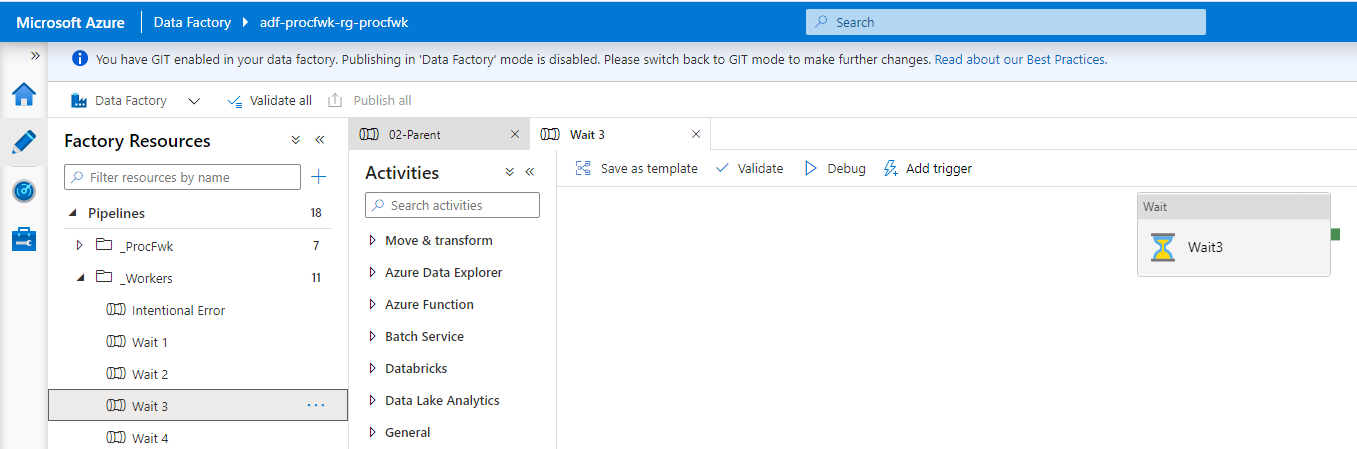Expand the left navigation rail

click(x=35, y=56)
